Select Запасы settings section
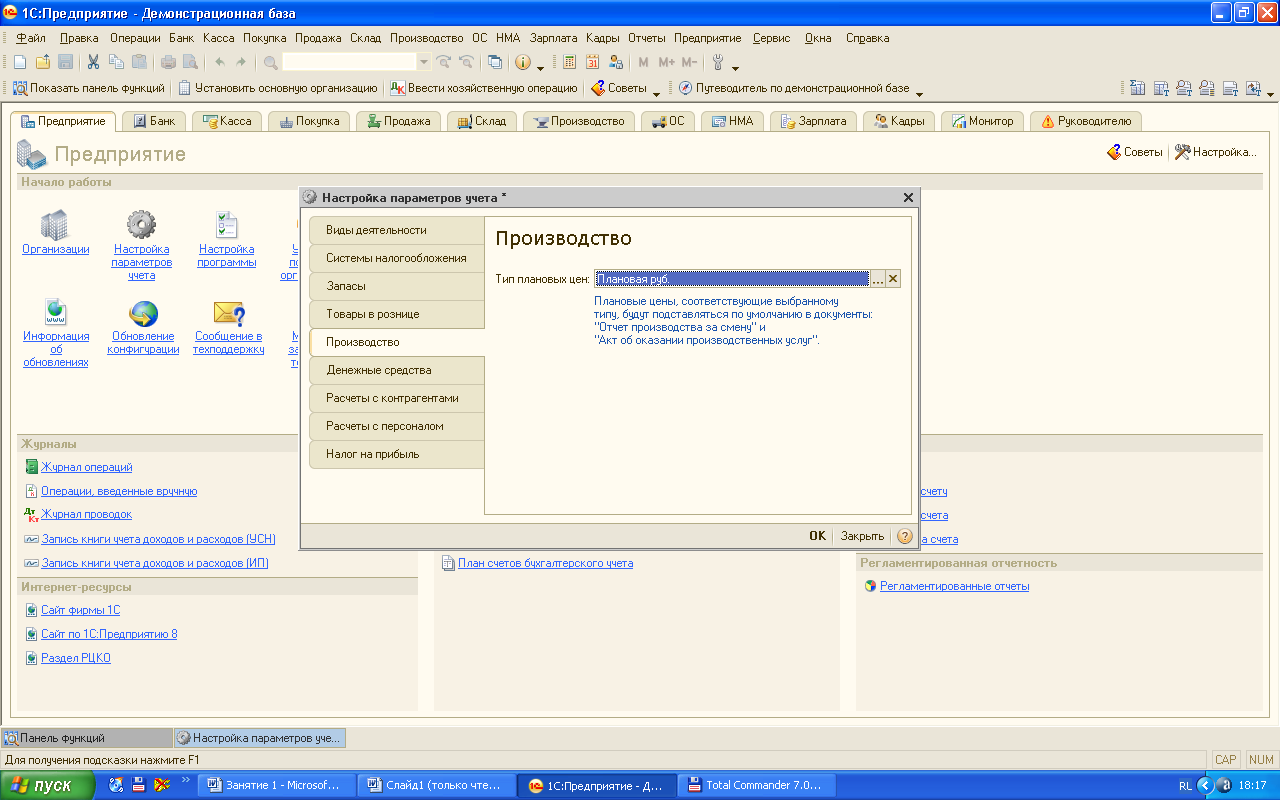1280x800 pixels. coord(397,286)
